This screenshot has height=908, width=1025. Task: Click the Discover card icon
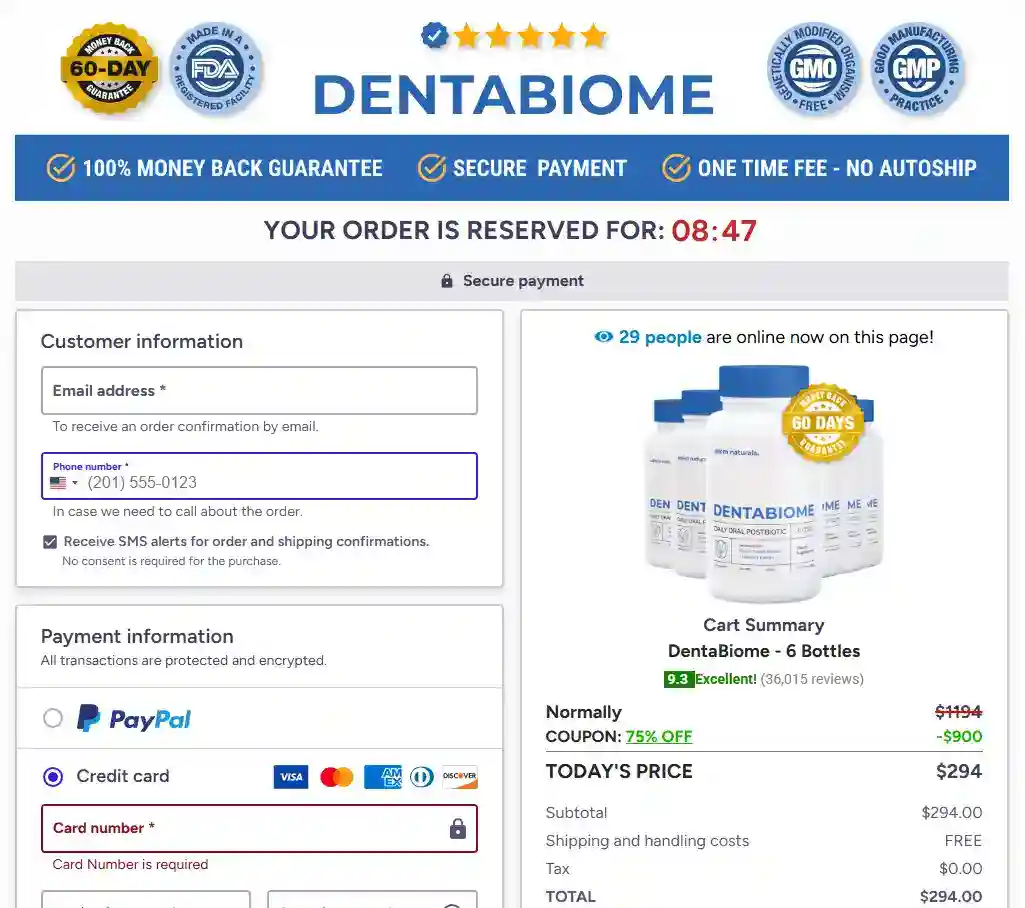click(460, 777)
